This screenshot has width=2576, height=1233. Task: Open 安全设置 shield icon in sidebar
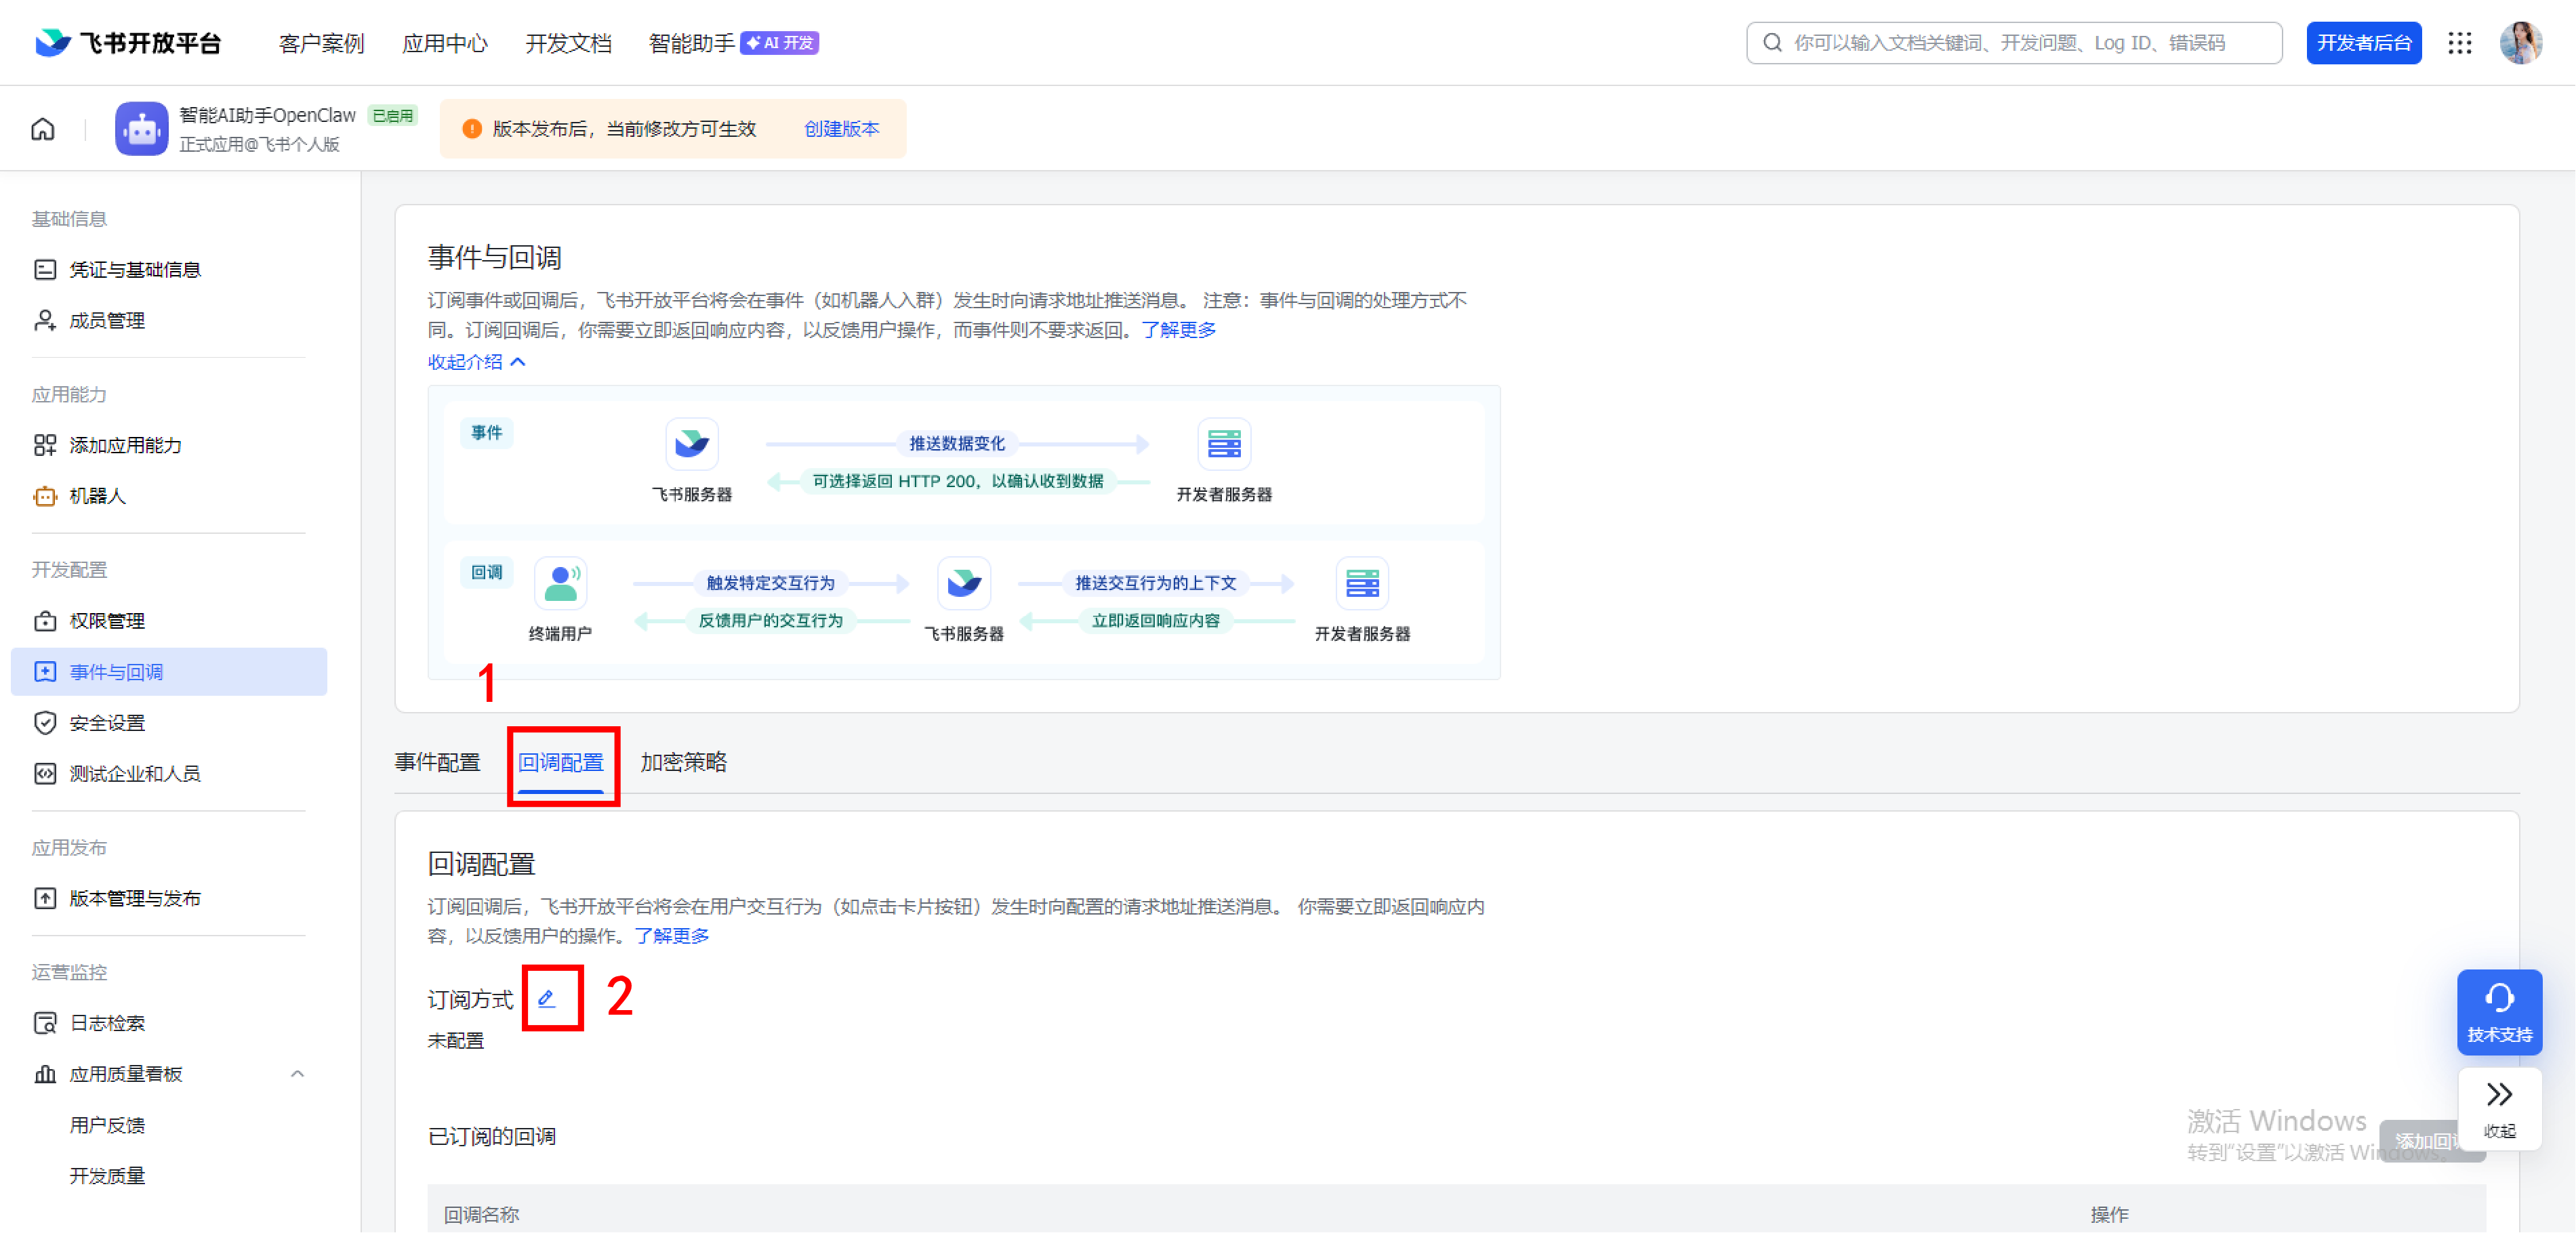tap(44, 722)
